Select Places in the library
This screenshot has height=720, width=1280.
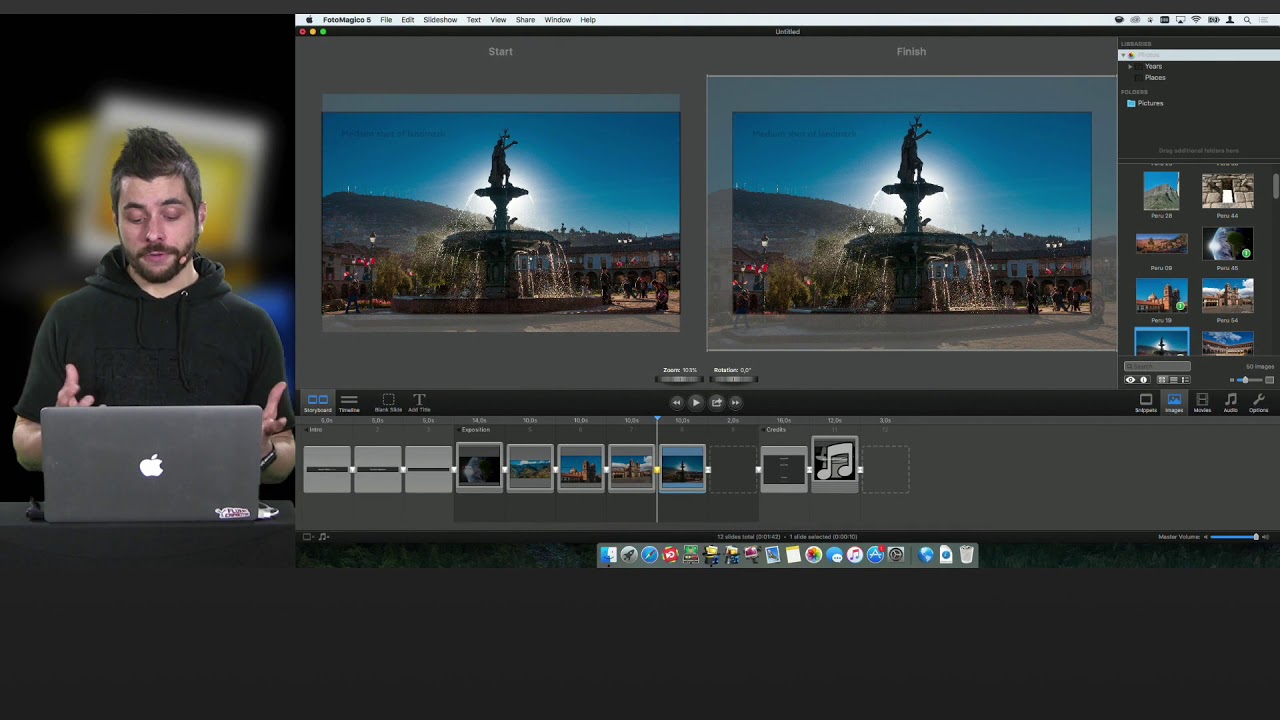coord(1155,77)
